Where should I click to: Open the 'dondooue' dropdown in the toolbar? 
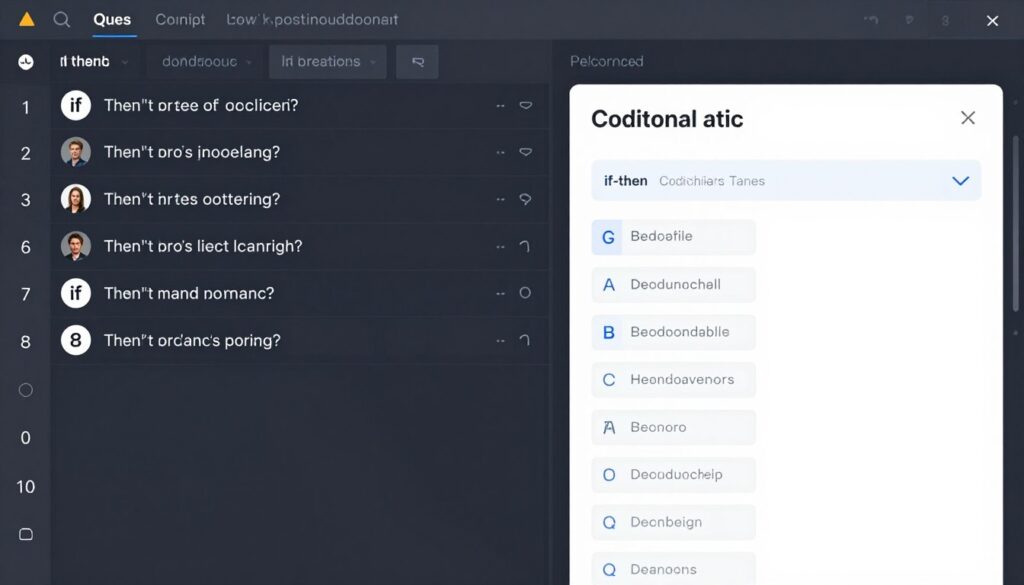point(203,61)
